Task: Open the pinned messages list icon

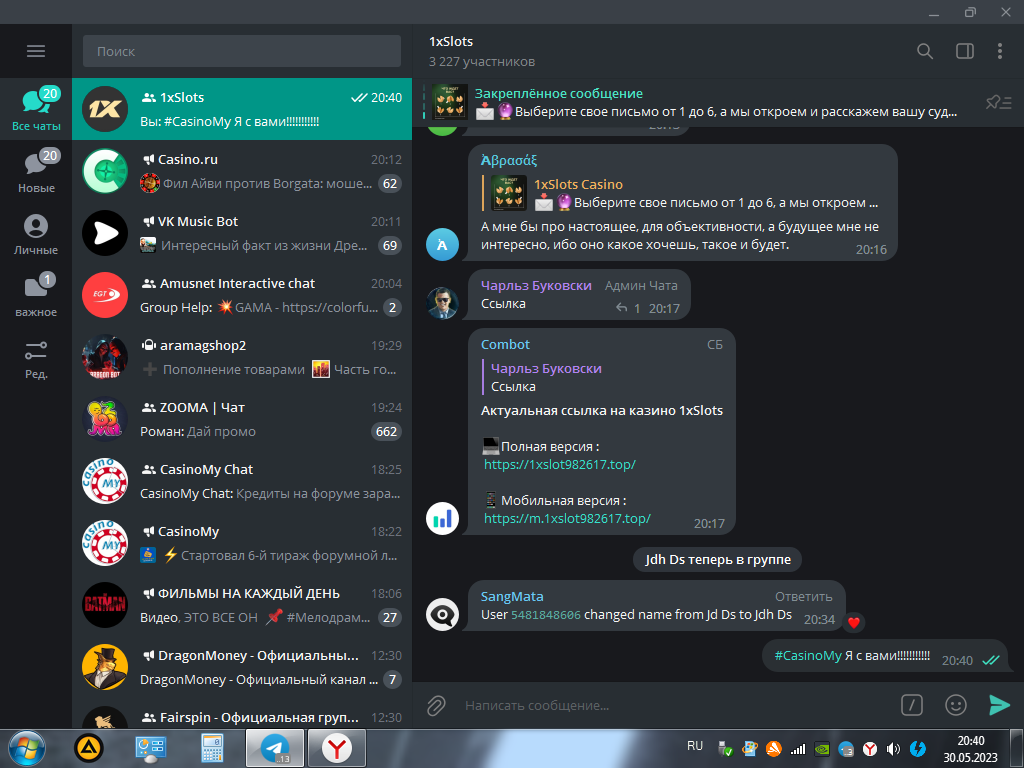Action: (x=999, y=103)
